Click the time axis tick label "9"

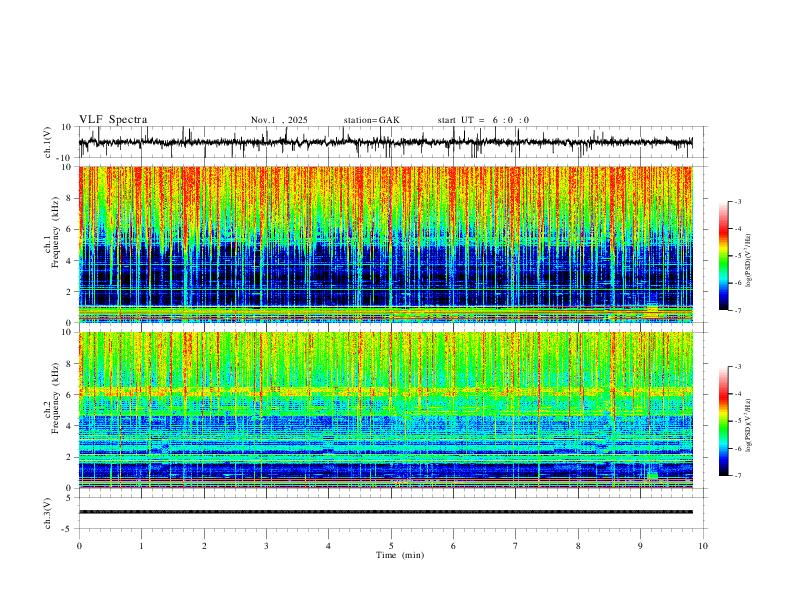point(640,546)
